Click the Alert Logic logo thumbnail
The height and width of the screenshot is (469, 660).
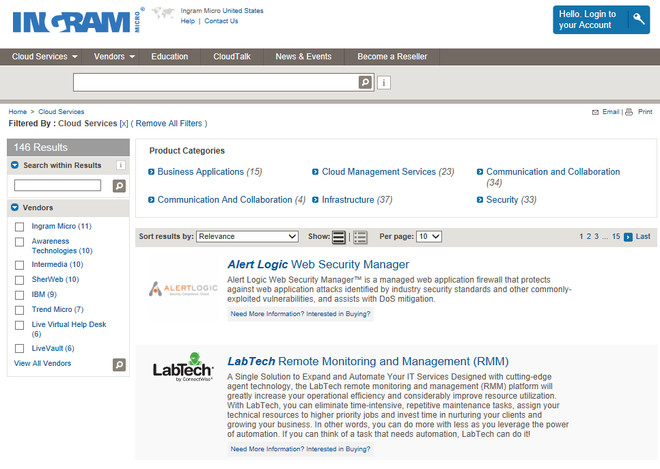183,288
